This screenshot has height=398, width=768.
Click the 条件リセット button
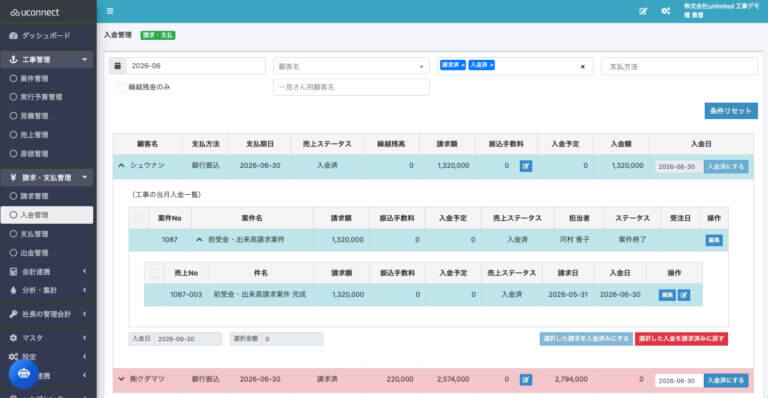point(731,111)
